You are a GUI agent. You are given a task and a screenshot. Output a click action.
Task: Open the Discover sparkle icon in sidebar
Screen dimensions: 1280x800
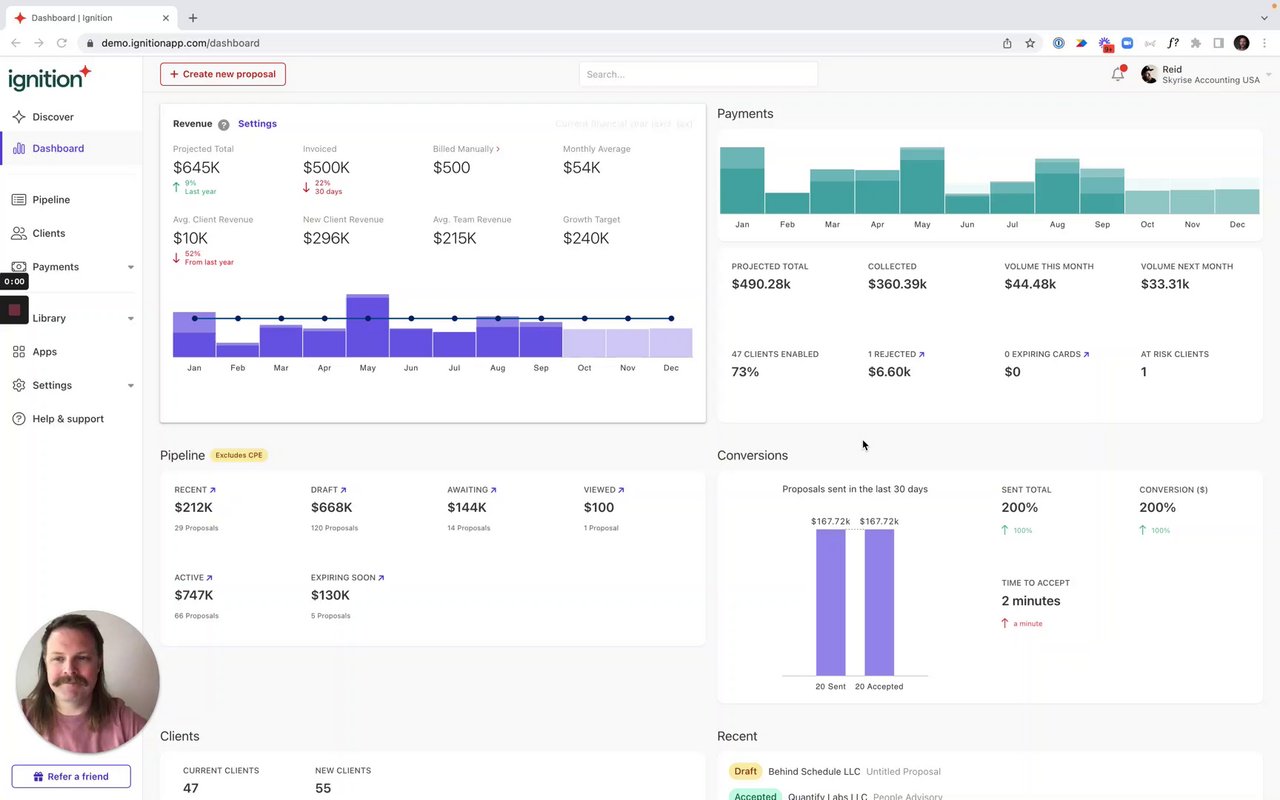pos(19,117)
